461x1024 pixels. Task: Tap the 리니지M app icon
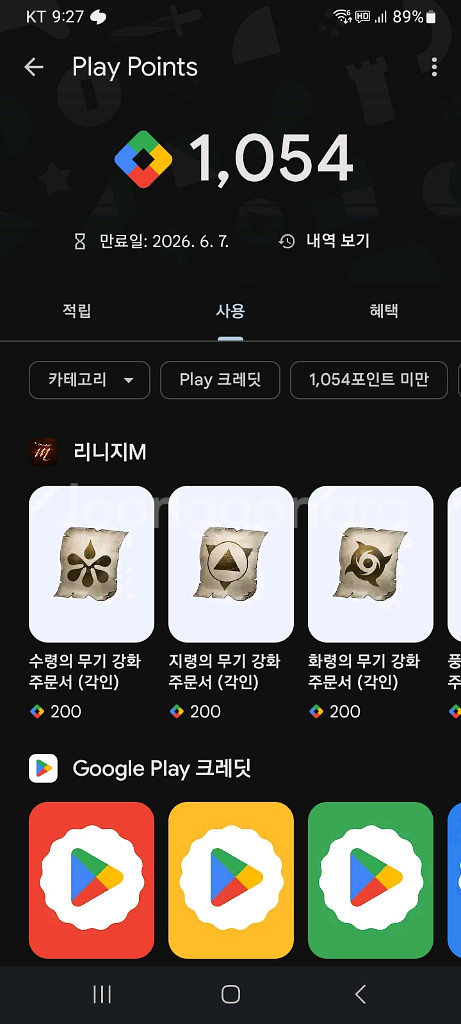(x=43, y=452)
